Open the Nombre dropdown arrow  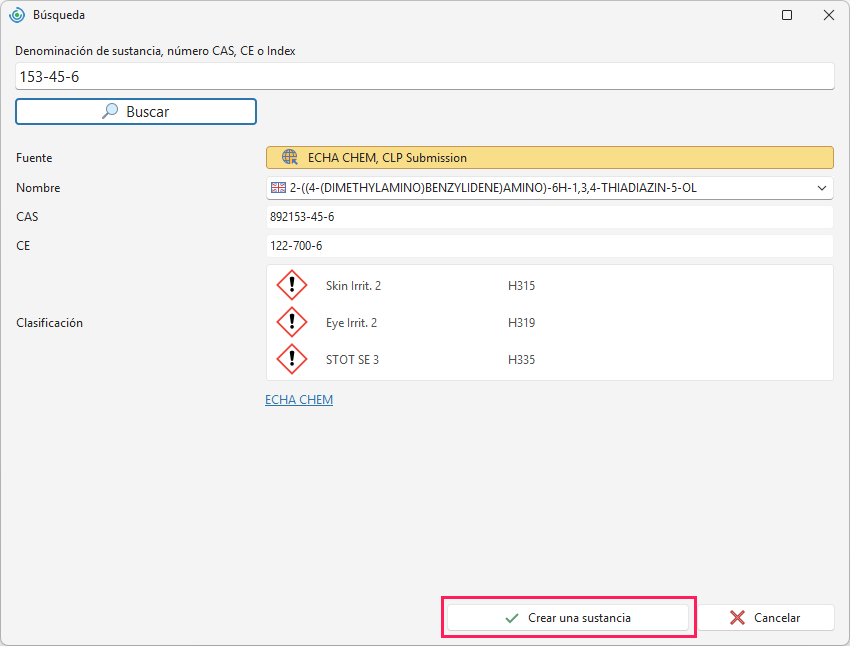tap(822, 188)
